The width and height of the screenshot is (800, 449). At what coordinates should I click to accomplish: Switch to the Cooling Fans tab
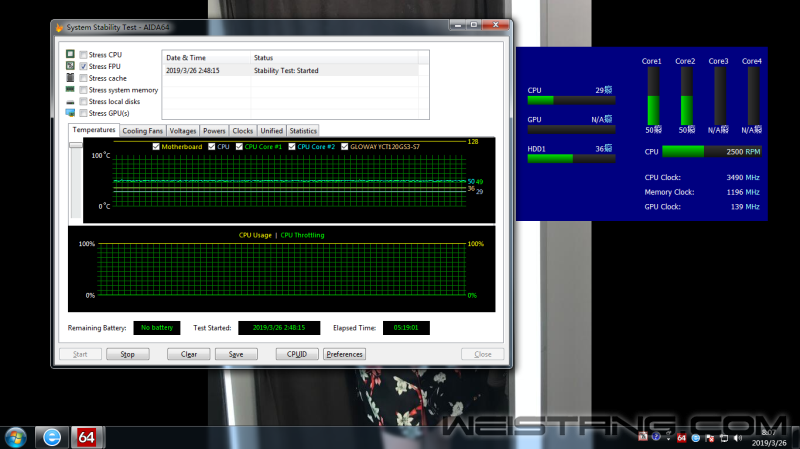coord(142,131)
